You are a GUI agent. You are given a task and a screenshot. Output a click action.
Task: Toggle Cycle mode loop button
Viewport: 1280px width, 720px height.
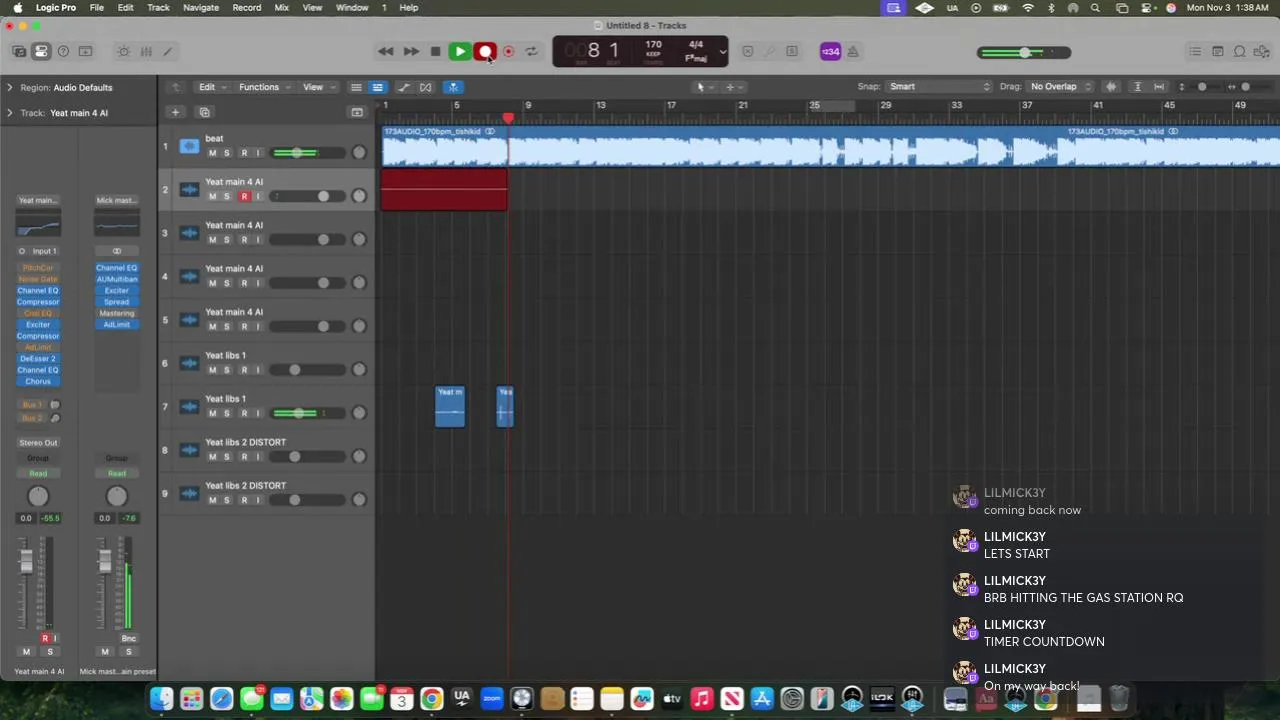531,51
